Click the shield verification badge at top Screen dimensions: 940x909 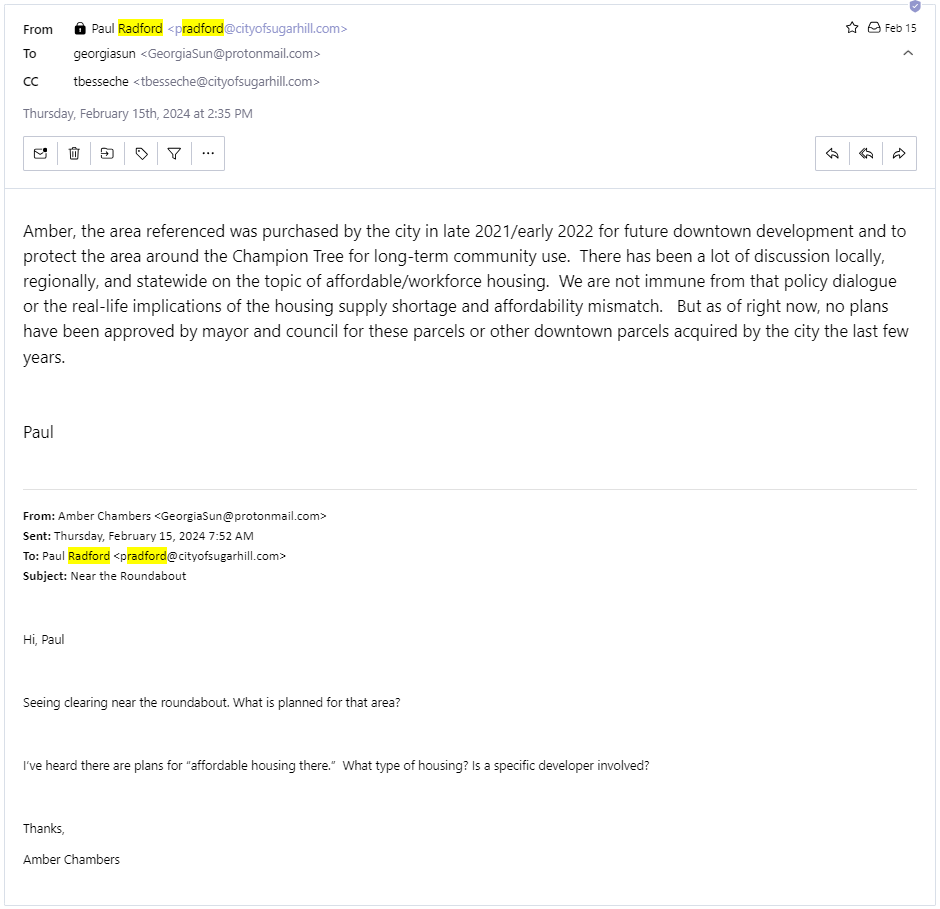coord(915,6)
